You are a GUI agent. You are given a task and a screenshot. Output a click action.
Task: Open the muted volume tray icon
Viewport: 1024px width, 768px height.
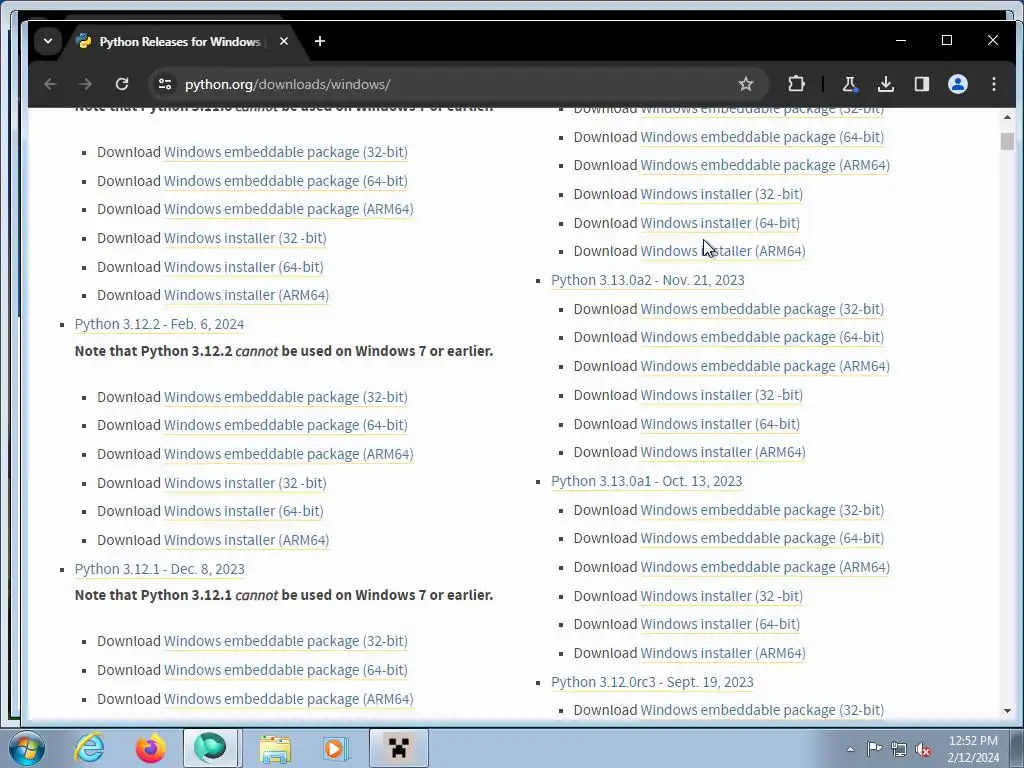[x=923, y=749]
